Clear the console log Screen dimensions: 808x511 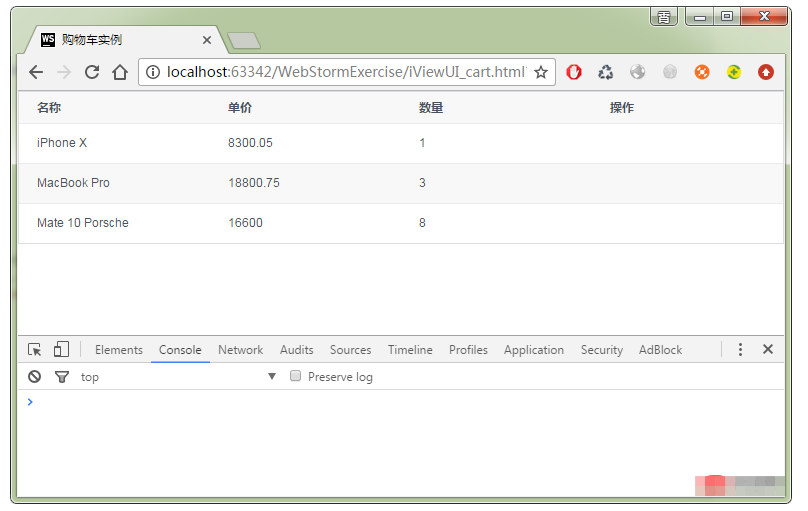click(35, 377)
